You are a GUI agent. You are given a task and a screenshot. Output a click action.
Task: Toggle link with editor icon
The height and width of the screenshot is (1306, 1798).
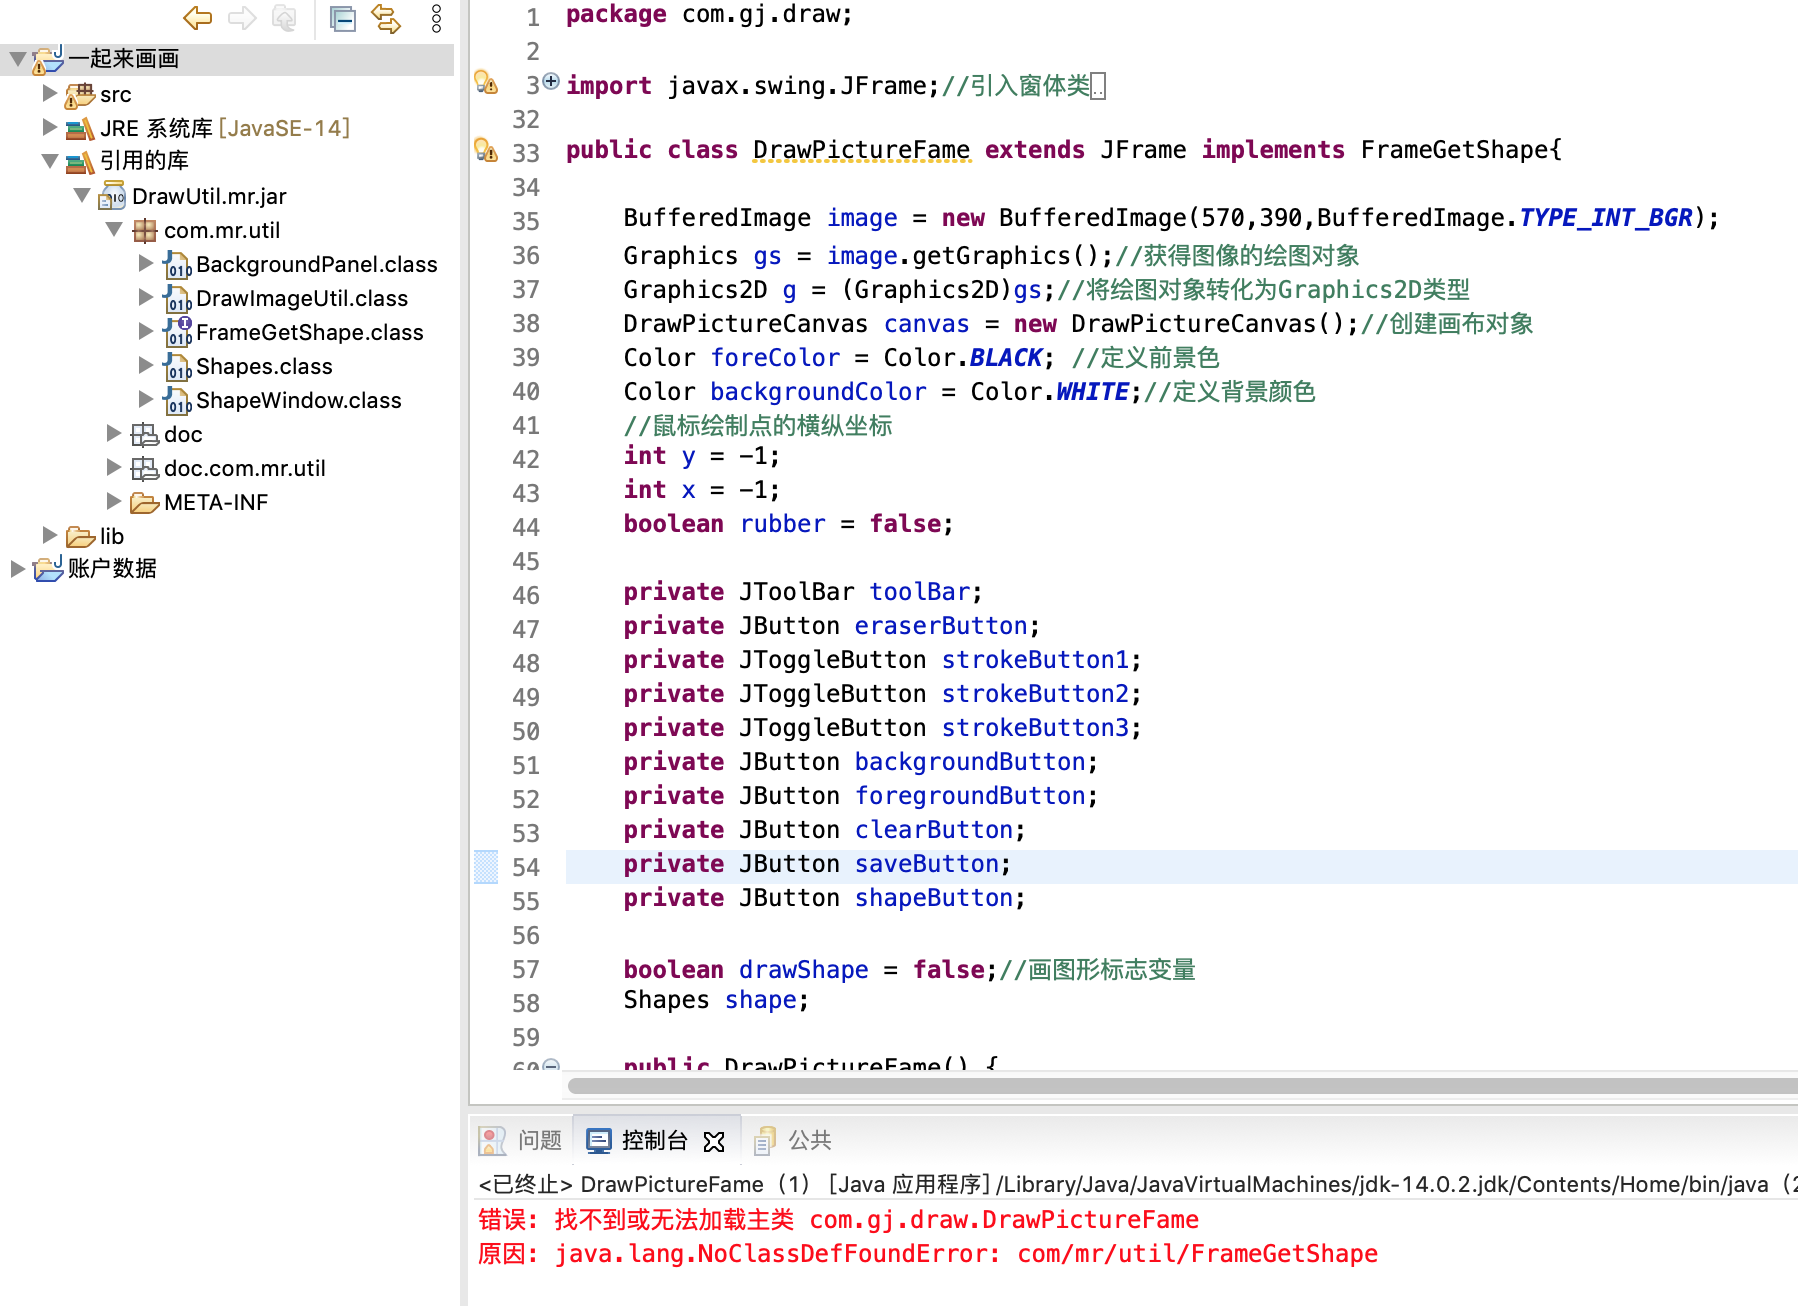(386, 18)
